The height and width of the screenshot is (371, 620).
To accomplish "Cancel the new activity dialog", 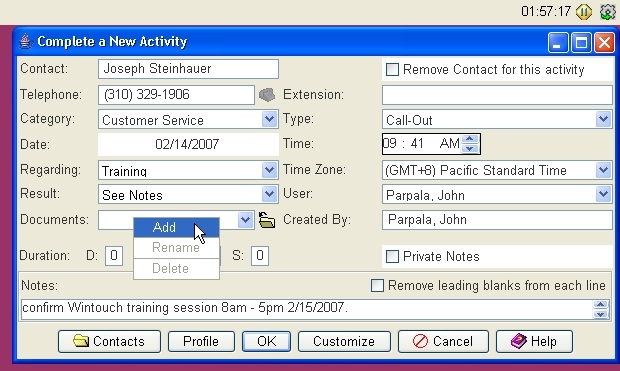I will 443,341.
